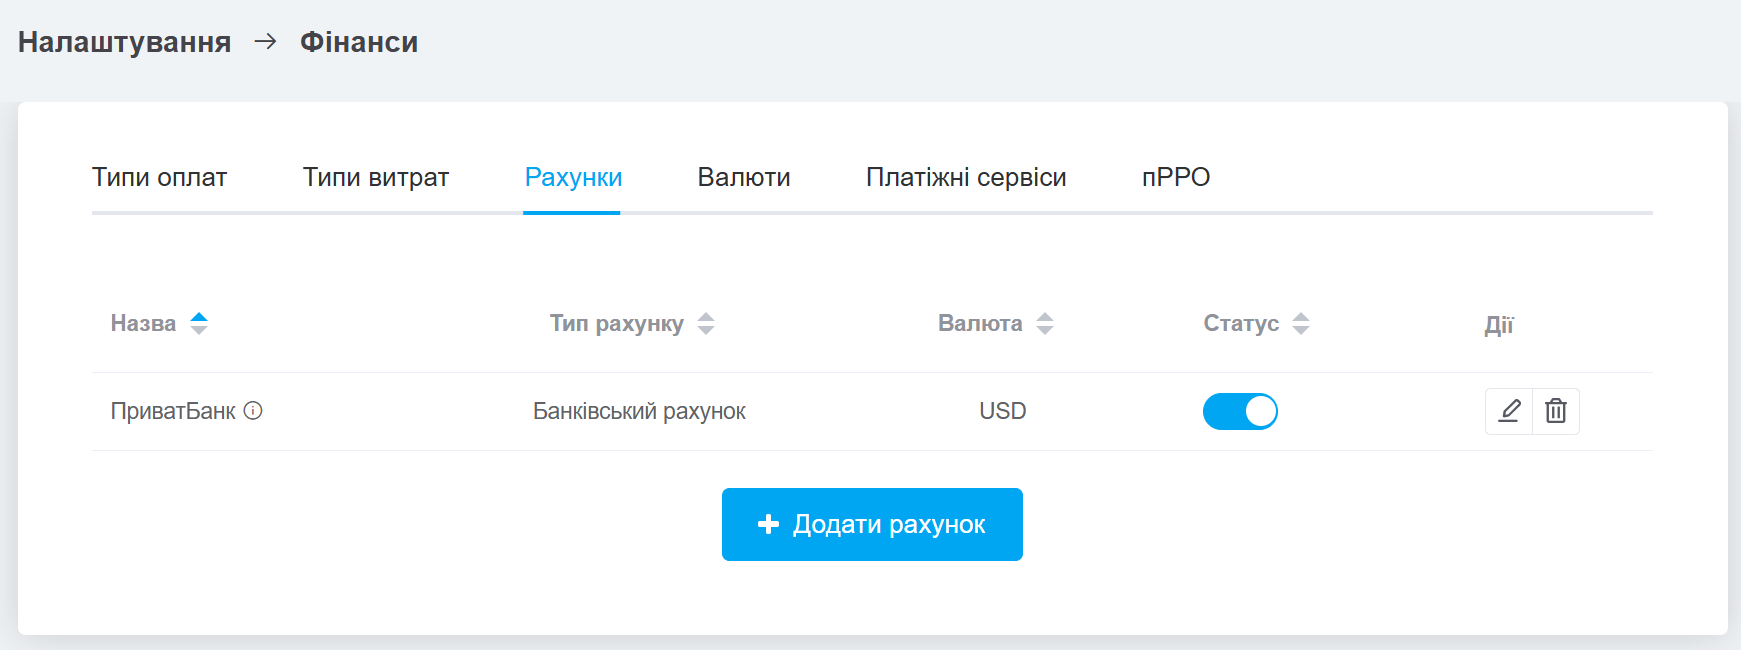1741x650 pixels.
Task: Click plus icon on Додати рахунок button
Action: tap(768, 524)
